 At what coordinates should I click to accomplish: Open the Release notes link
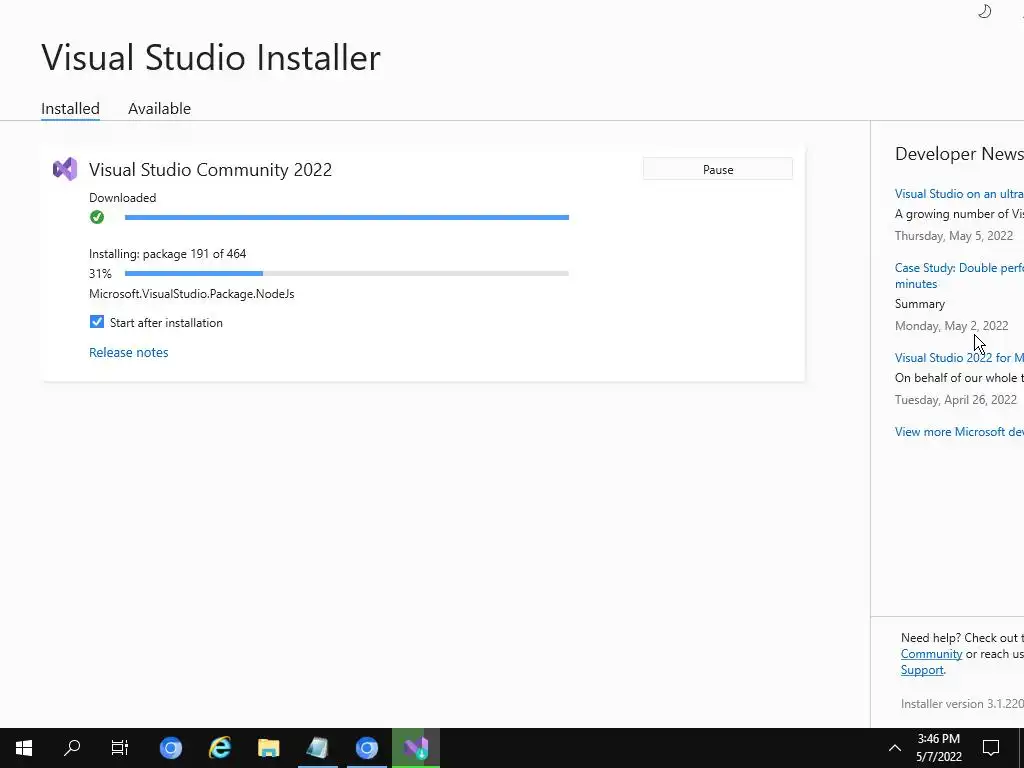coord(129,352)
